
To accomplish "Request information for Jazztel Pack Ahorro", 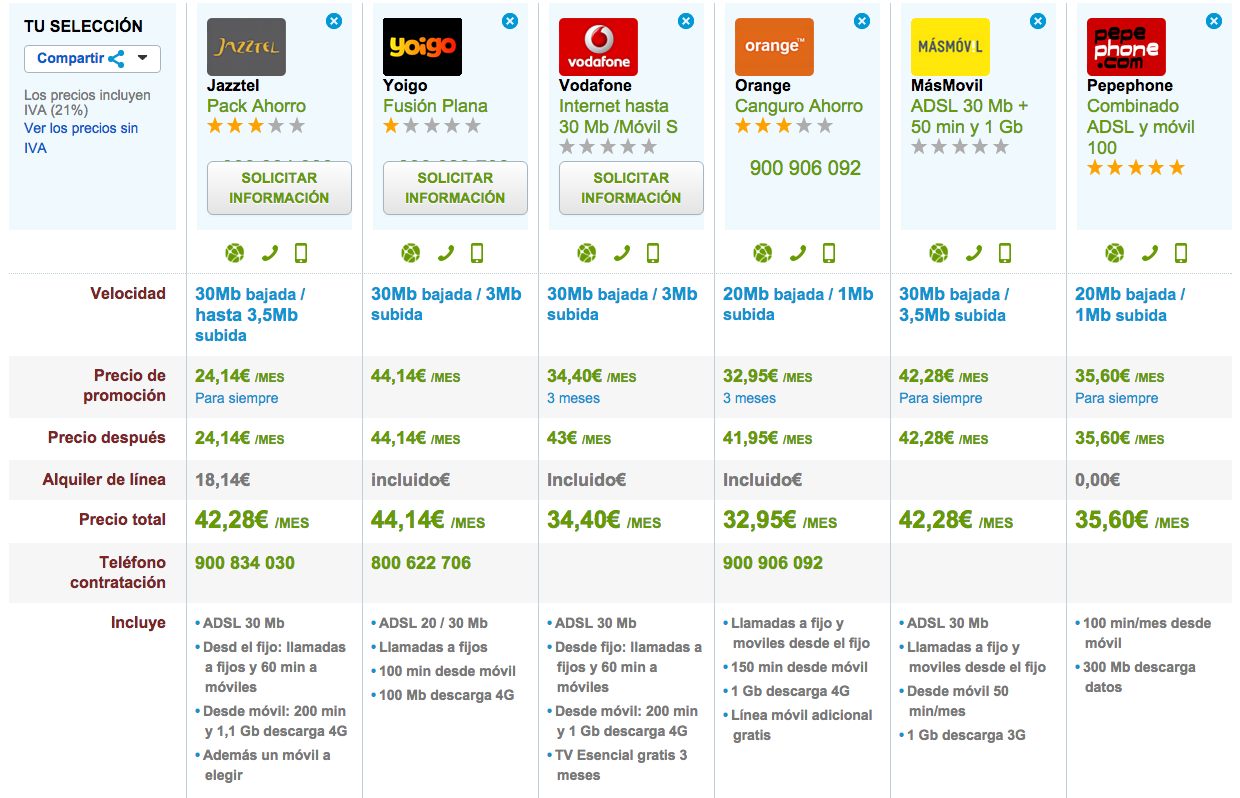I will 279,188.
